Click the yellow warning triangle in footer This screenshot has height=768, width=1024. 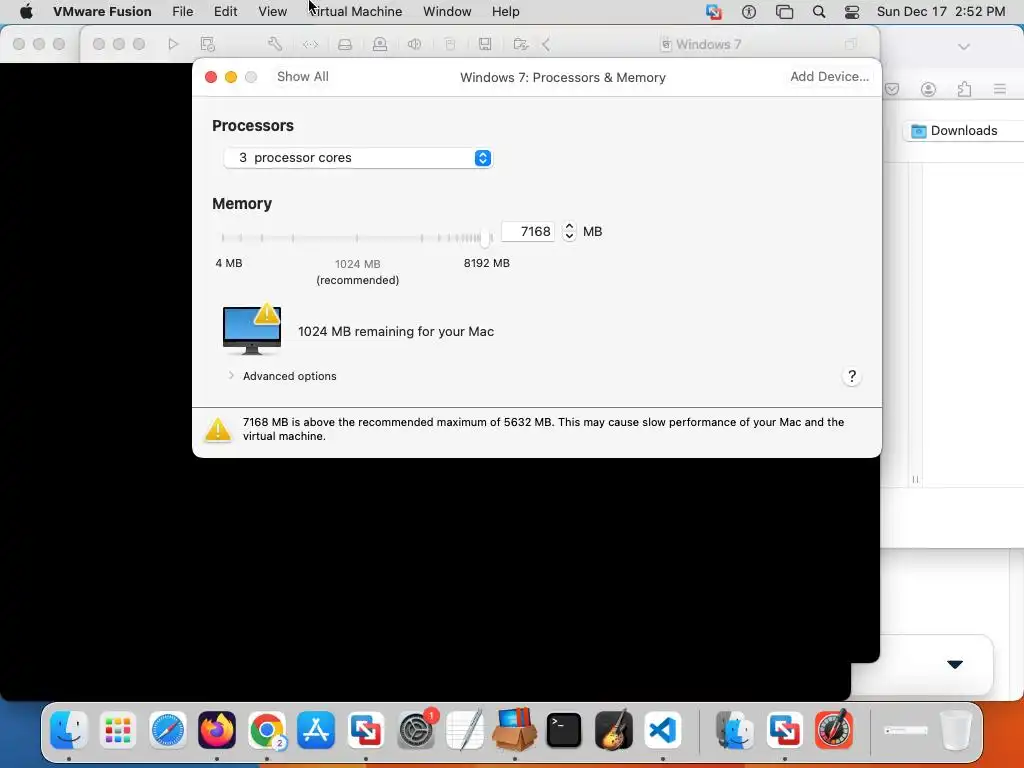coord(218,429)
